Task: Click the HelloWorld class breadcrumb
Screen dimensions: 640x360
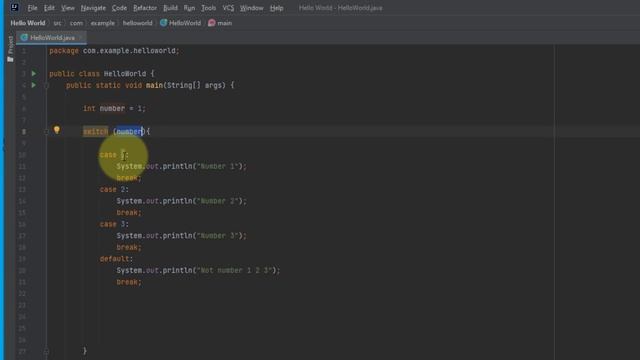Action: coord(180,23)
